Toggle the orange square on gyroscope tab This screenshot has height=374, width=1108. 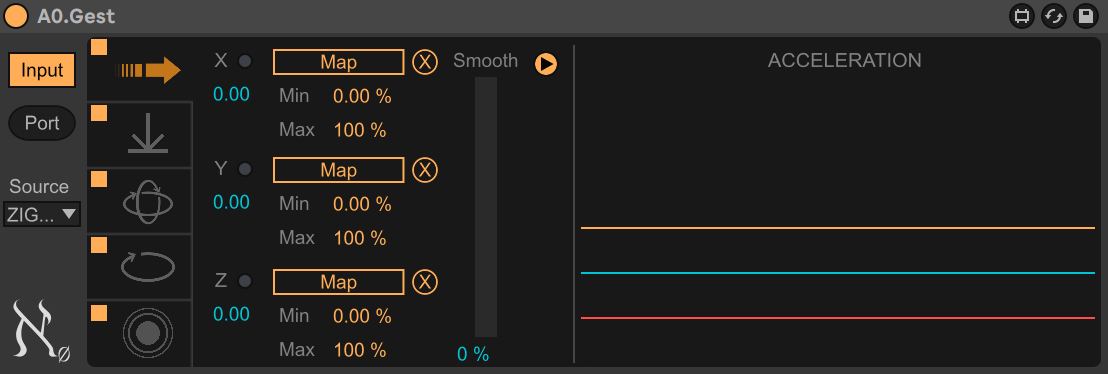pos(99,179)
